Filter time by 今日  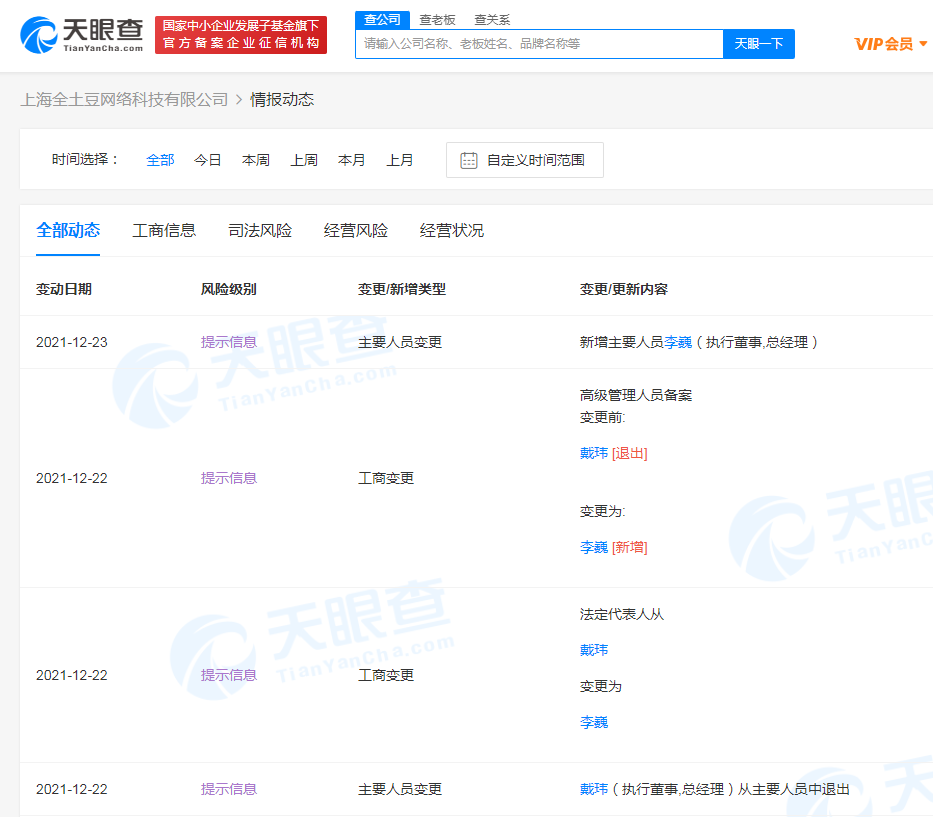208,160
